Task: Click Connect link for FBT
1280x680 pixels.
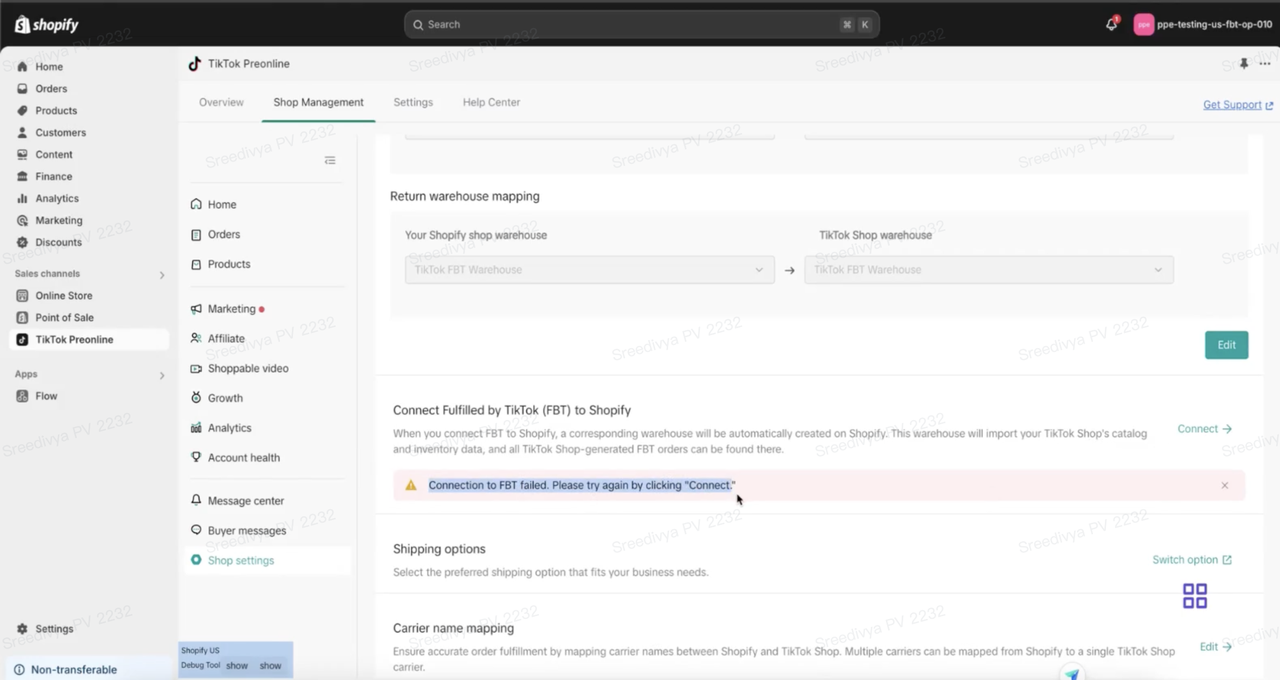Action: pyautogui.click(x=1204, y=429)
